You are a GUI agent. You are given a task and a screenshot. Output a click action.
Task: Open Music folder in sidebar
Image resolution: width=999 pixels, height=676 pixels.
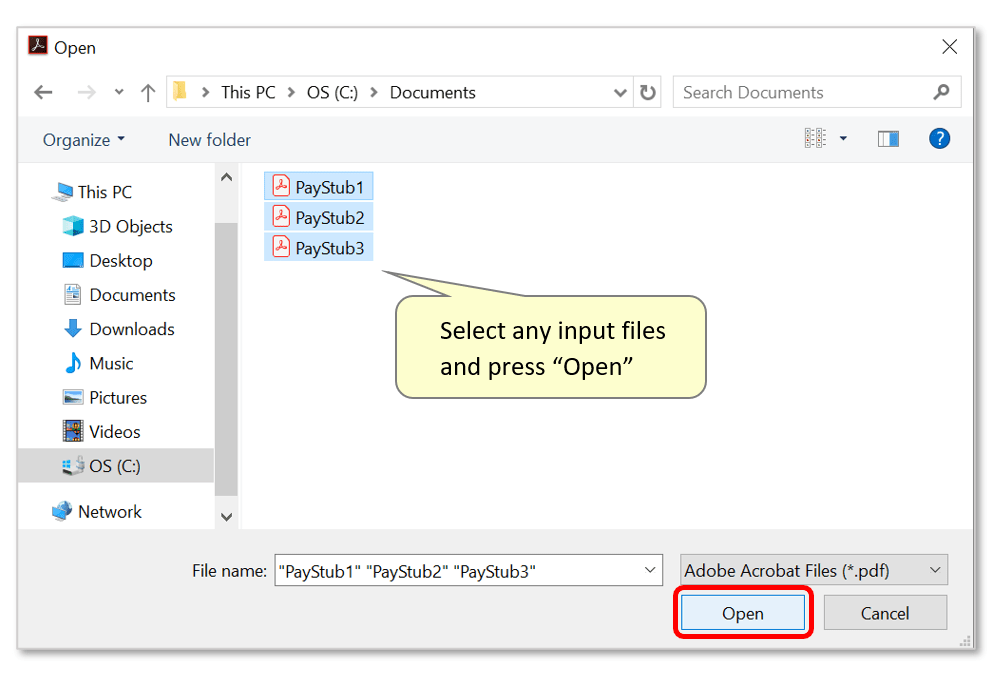98,364
